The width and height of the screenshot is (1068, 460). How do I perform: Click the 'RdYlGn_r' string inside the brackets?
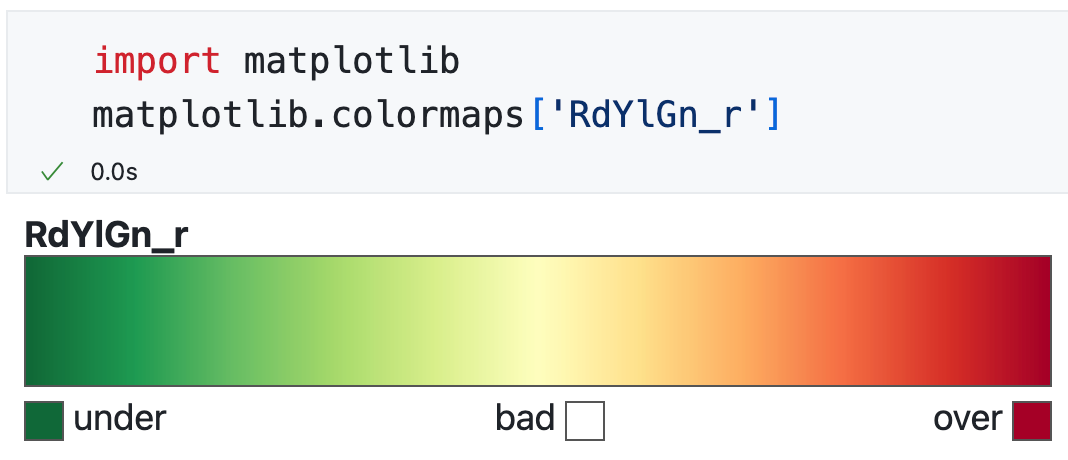[655, 116]
